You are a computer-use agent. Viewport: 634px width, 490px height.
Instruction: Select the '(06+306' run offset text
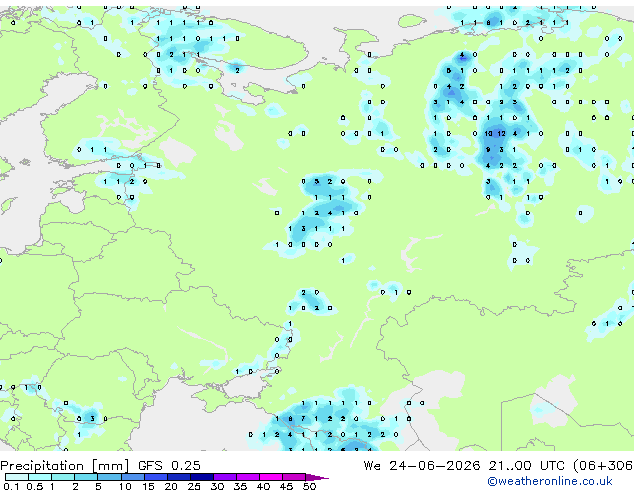point(603,466)
